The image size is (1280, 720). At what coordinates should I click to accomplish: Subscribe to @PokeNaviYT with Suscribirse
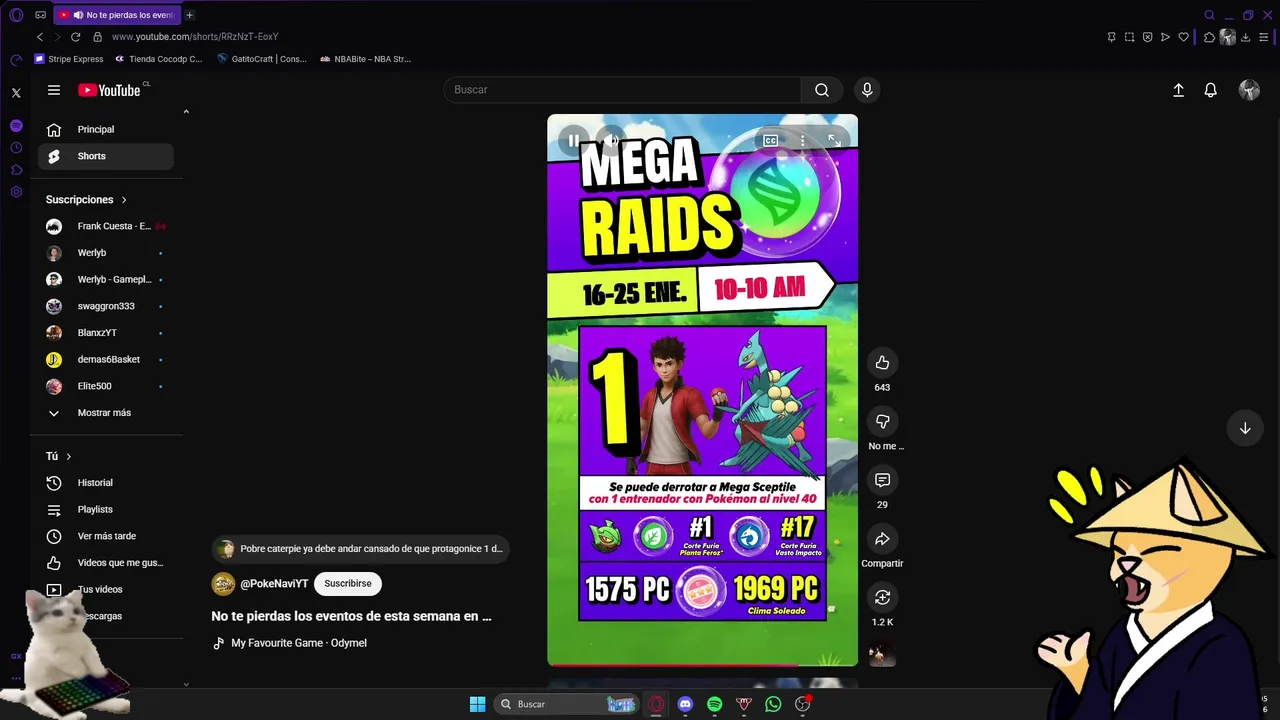pyautogui.click(x=347, y=583)
